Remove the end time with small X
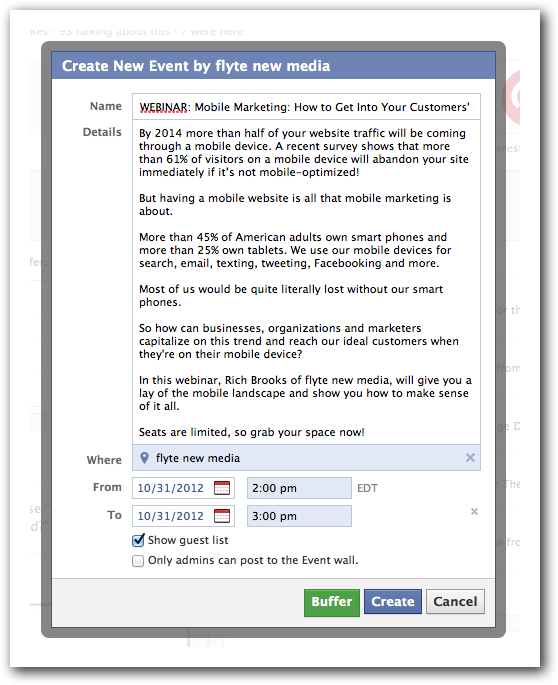The height and width of the screenshot is (685, 558). pyautogui.click(x=474, y=511)
